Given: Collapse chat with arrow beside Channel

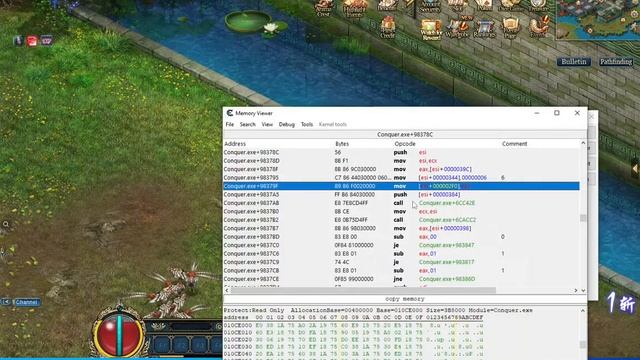Looking at the screenshot, I should point(6,302).
